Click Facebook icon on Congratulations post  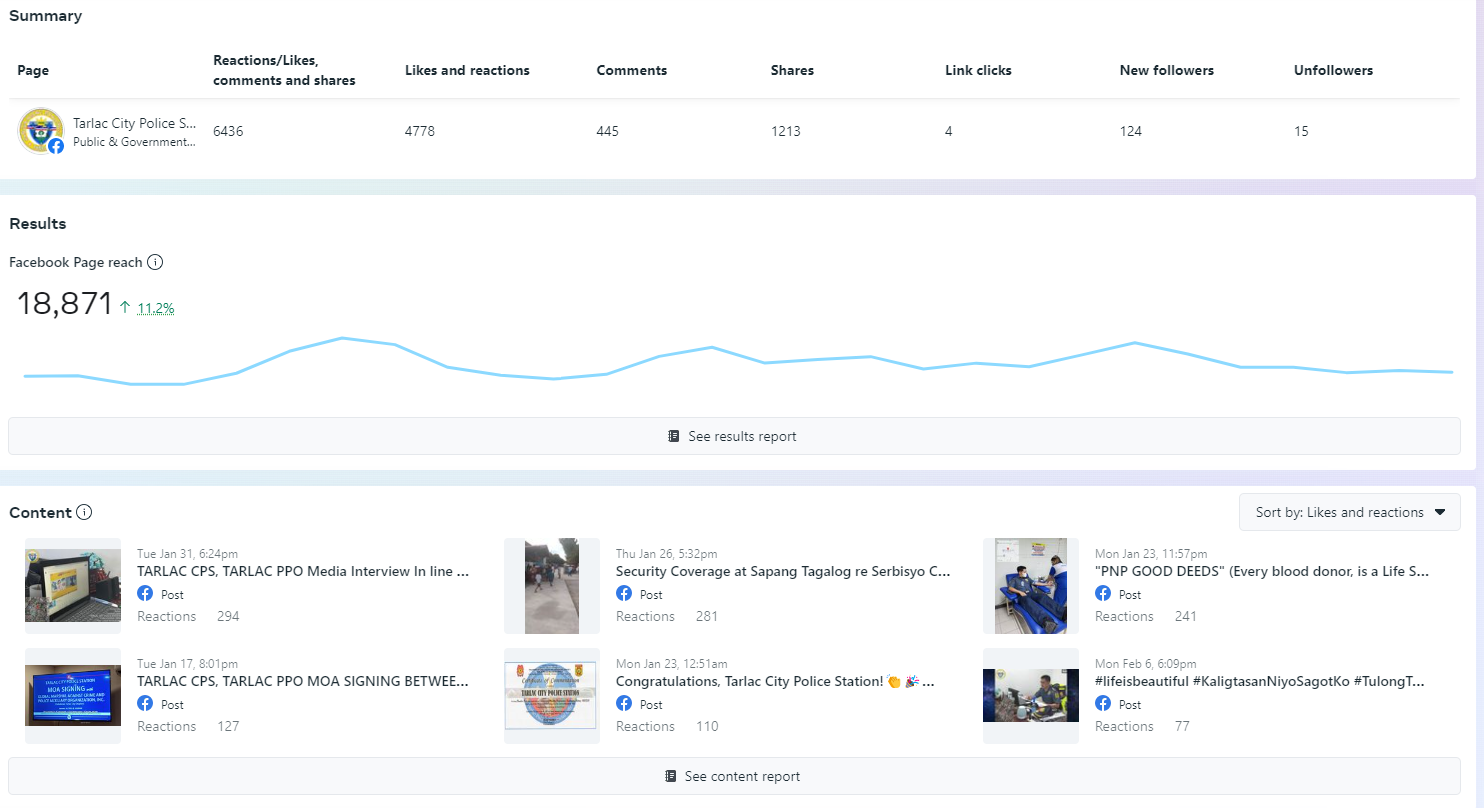(x=624, y=703)
